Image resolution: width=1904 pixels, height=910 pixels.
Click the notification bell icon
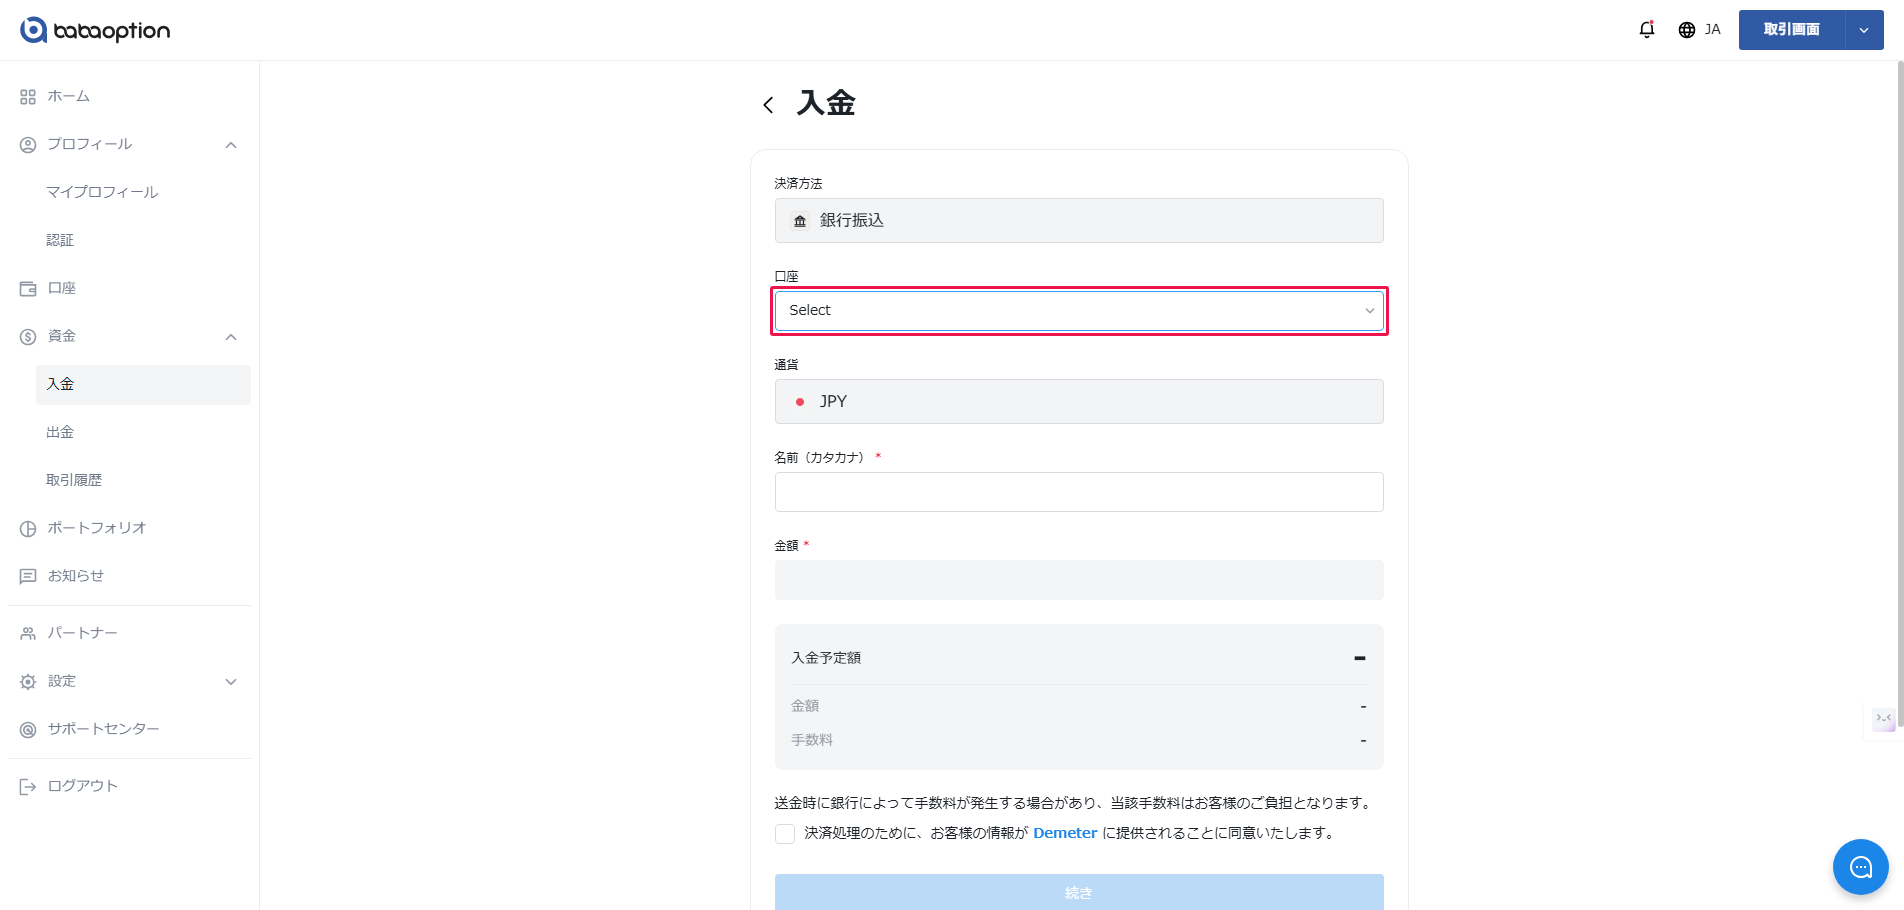coord(1646,30)
